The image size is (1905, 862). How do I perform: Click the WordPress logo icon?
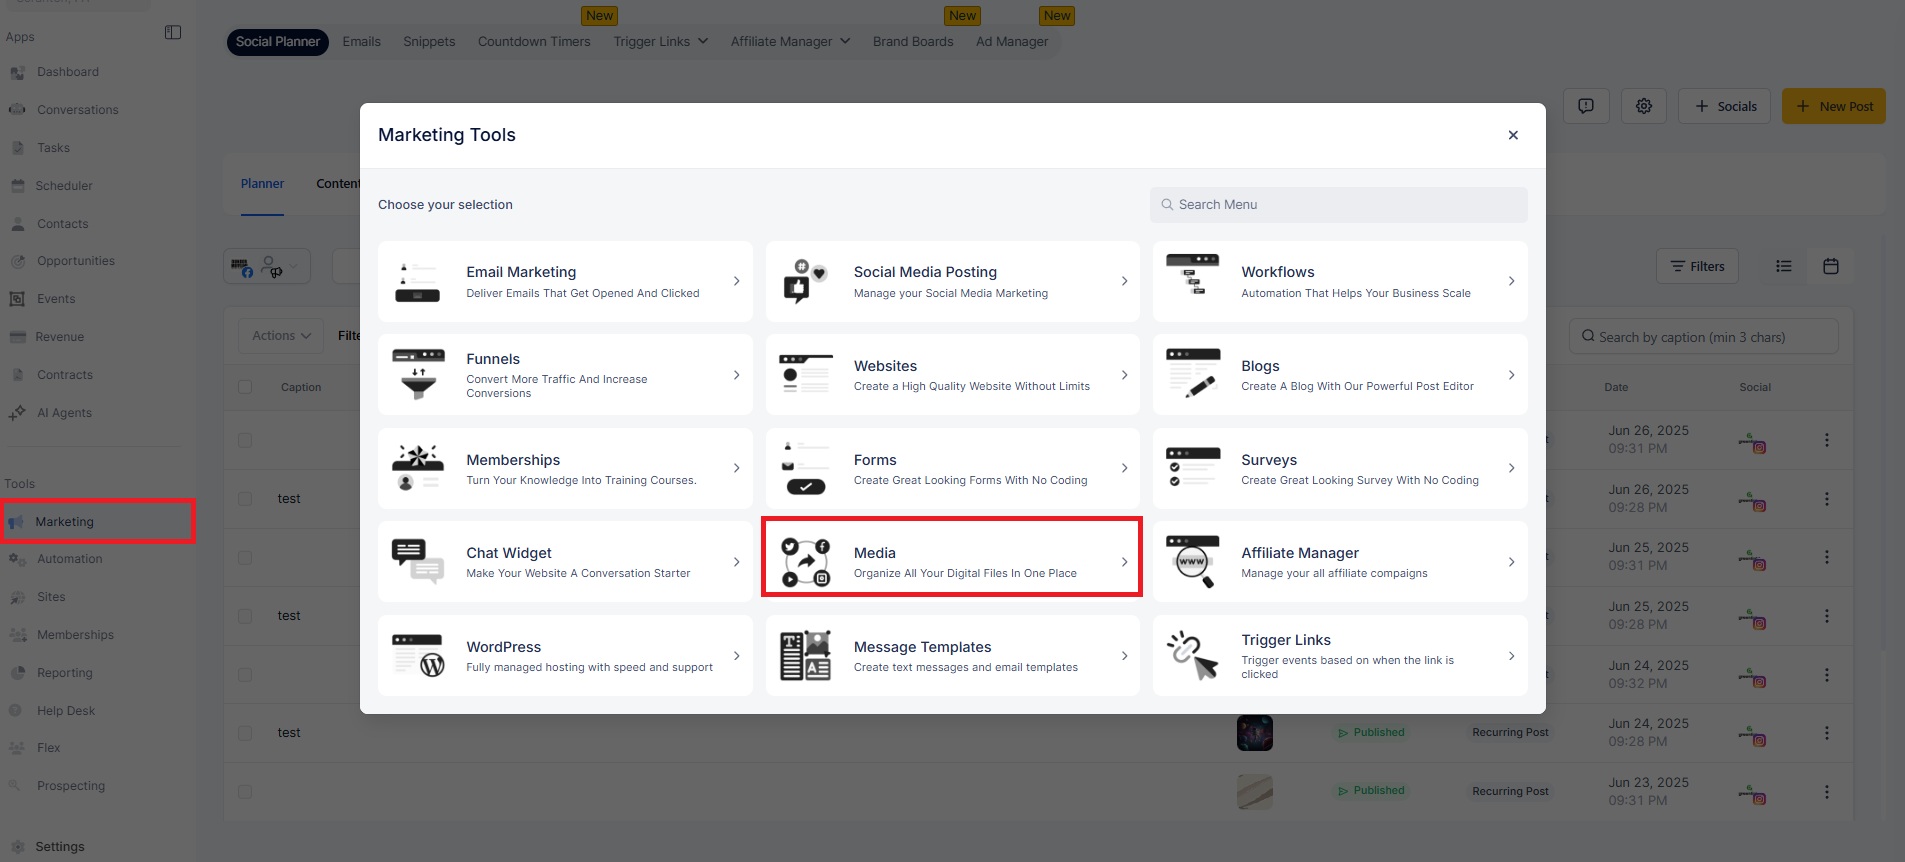418,655
